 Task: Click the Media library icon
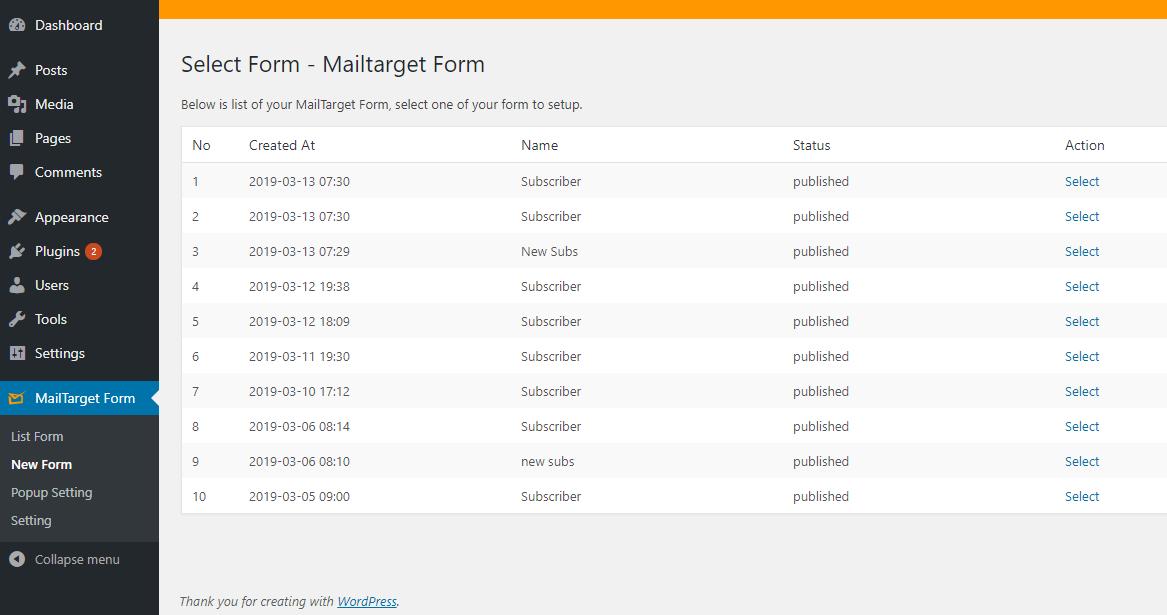click(x=17, y=104)
